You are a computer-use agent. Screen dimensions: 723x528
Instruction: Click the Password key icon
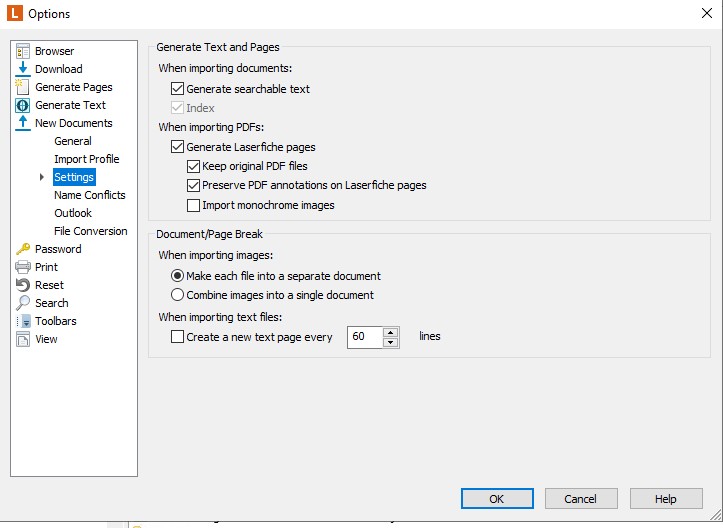click(23, 249)
